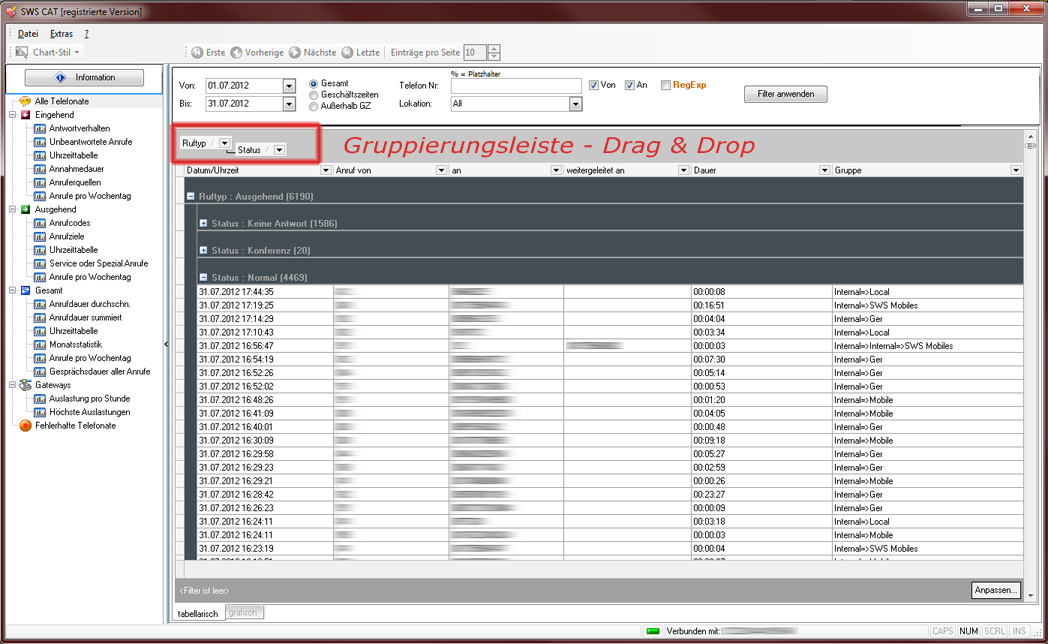Open Anrufdauer summiert chart icon
Image resolution: width=1048 pixels, height=644 pixels.
point(39,317)
